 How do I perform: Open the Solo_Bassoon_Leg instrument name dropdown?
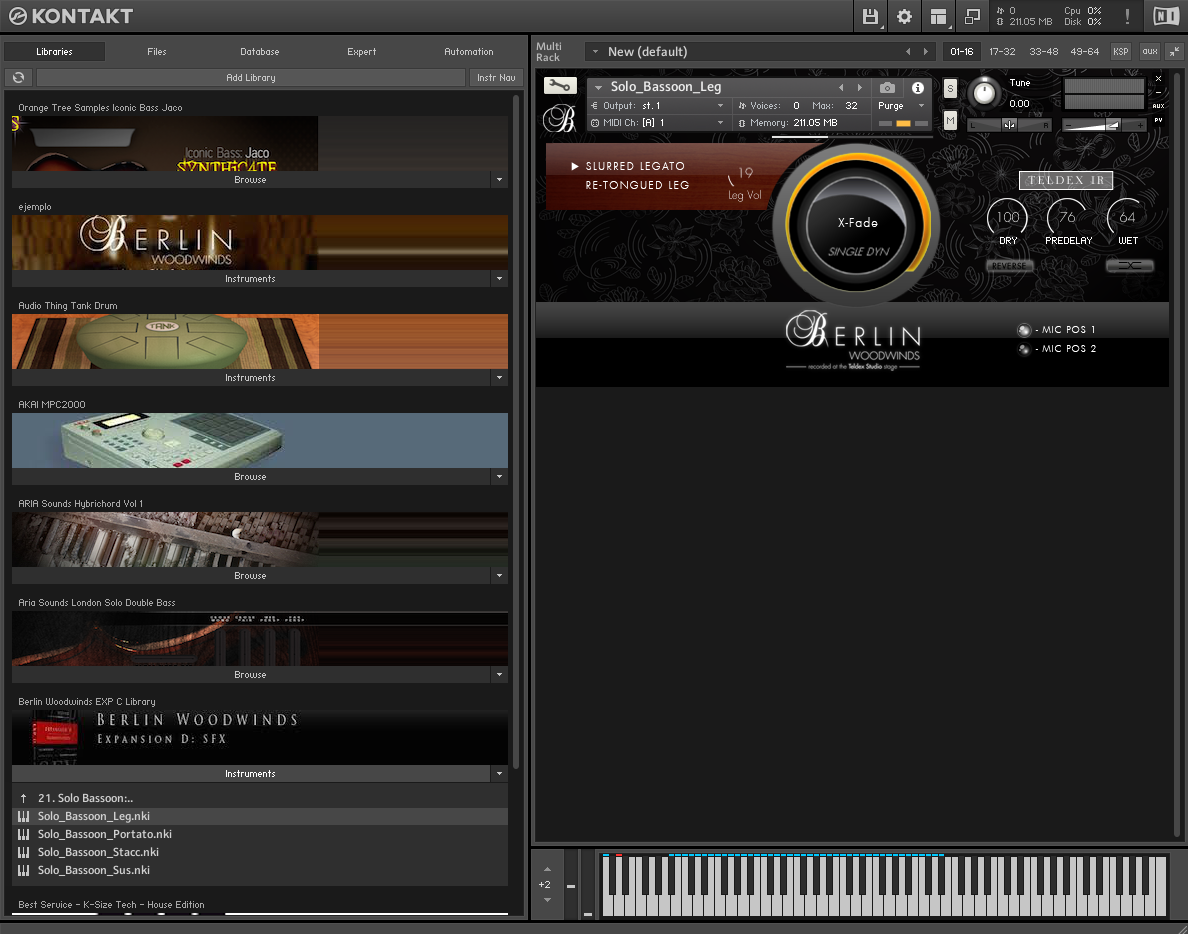tap(599, 87)
